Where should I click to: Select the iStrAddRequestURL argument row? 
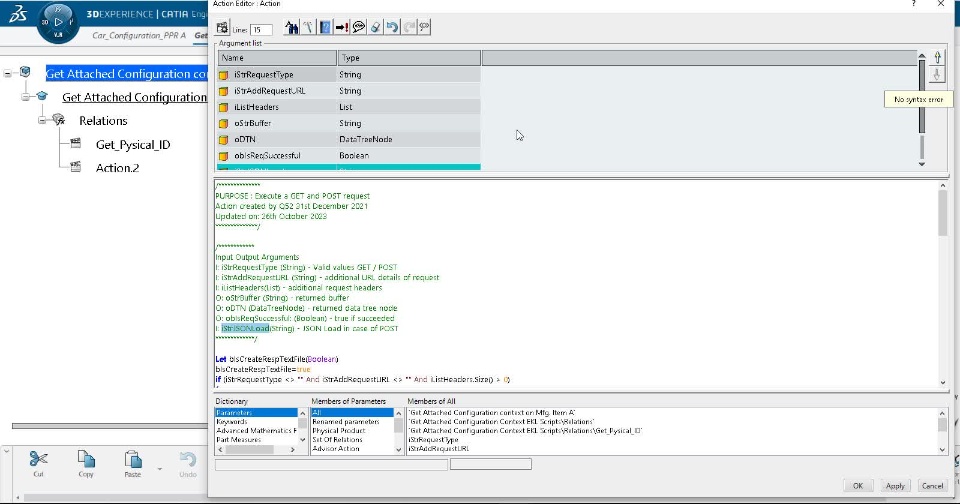click(349, 91)
